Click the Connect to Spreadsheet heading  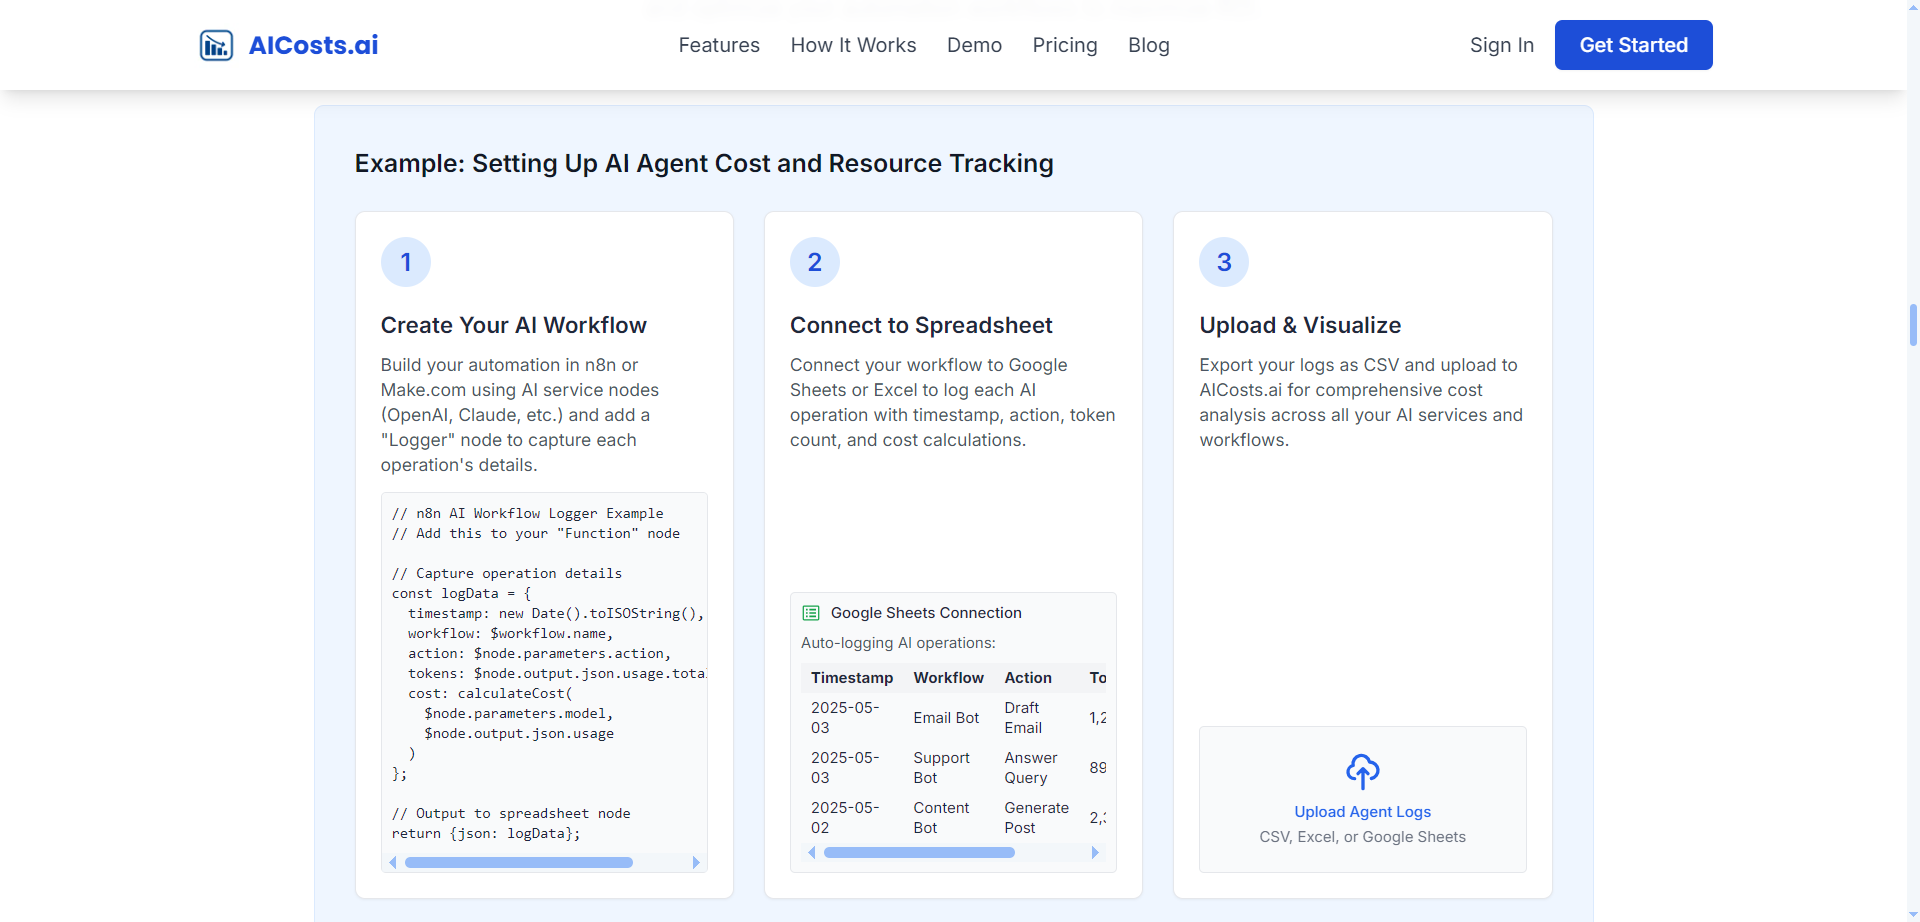[x=921, y=325]
